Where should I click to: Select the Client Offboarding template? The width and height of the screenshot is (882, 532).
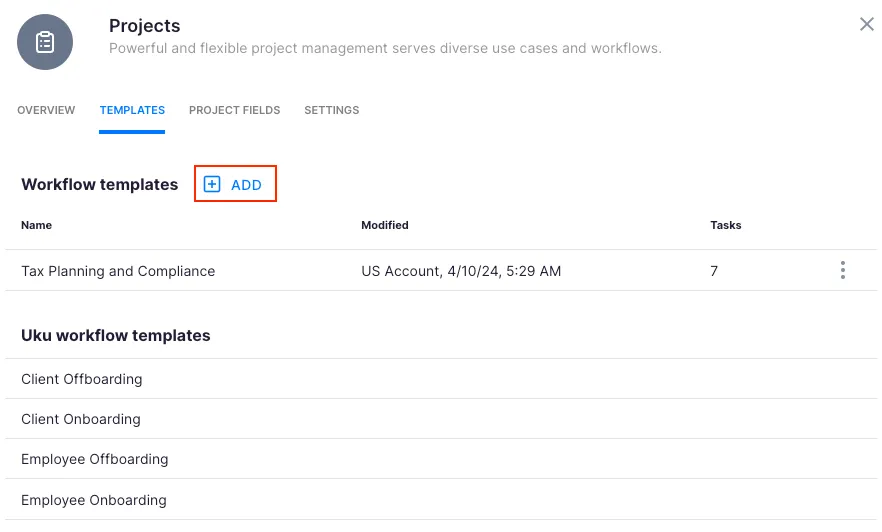coord(82,379)
